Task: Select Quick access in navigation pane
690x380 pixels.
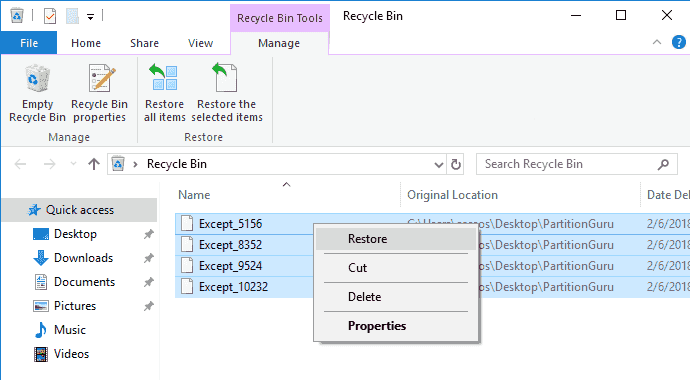Action: pyautogui.click(x=79, y=210)
